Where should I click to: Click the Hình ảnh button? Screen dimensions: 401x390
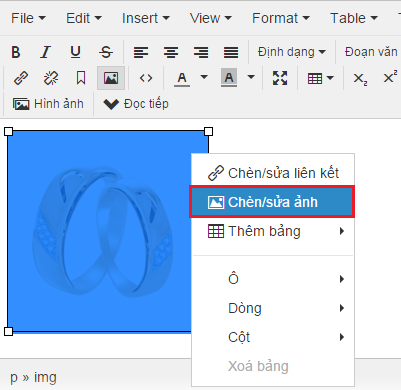tap(48, 104)
